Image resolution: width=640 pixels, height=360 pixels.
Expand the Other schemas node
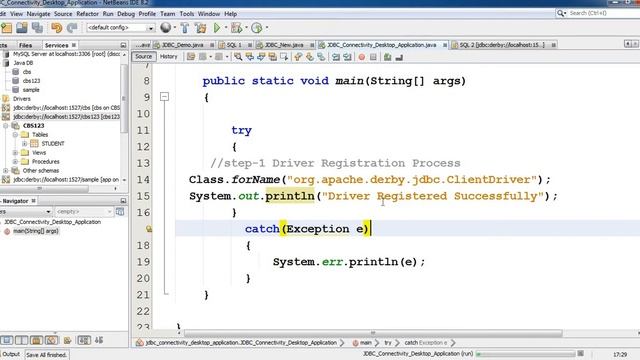[x=6, y=171]
